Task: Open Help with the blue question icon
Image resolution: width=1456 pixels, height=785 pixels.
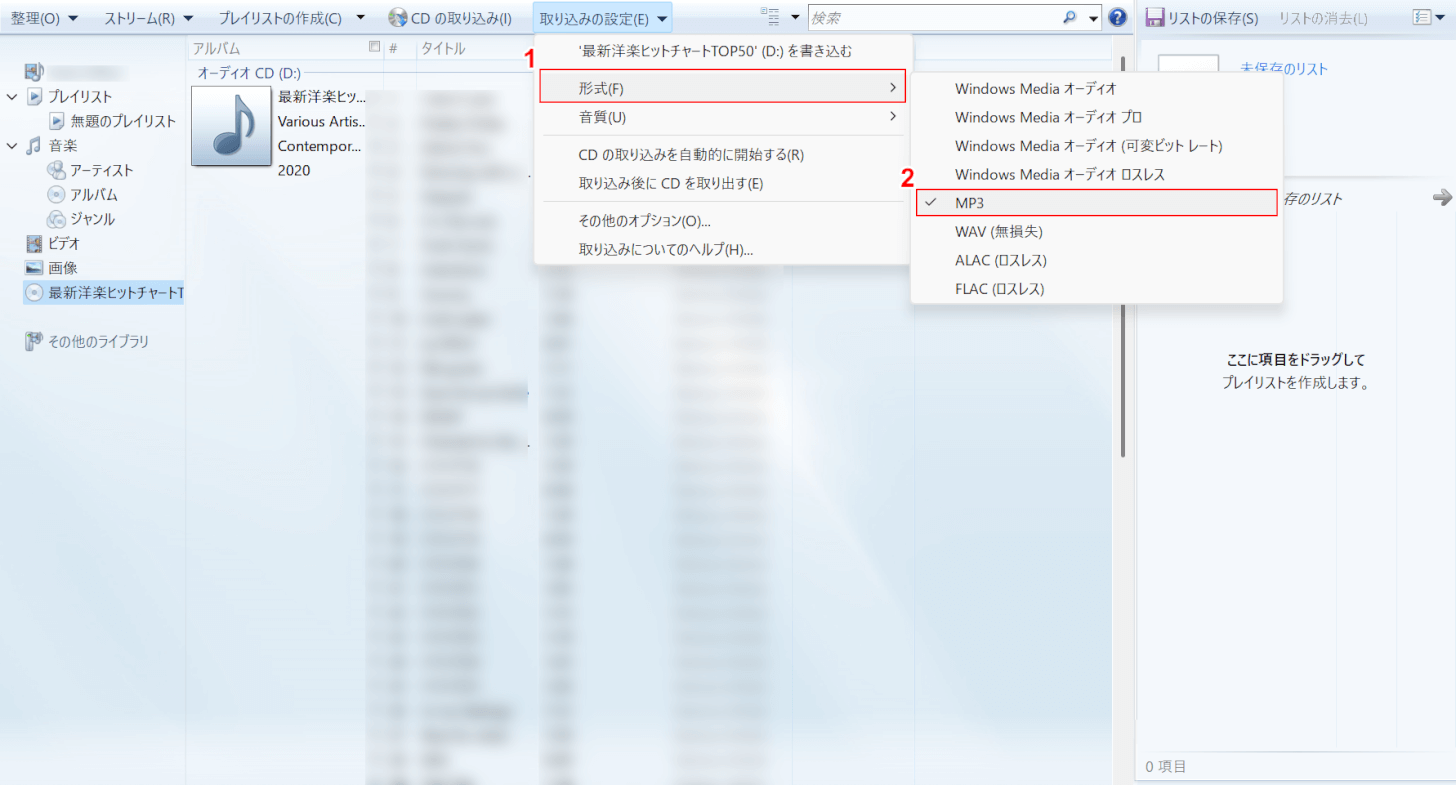Action: coord(1118,18)
